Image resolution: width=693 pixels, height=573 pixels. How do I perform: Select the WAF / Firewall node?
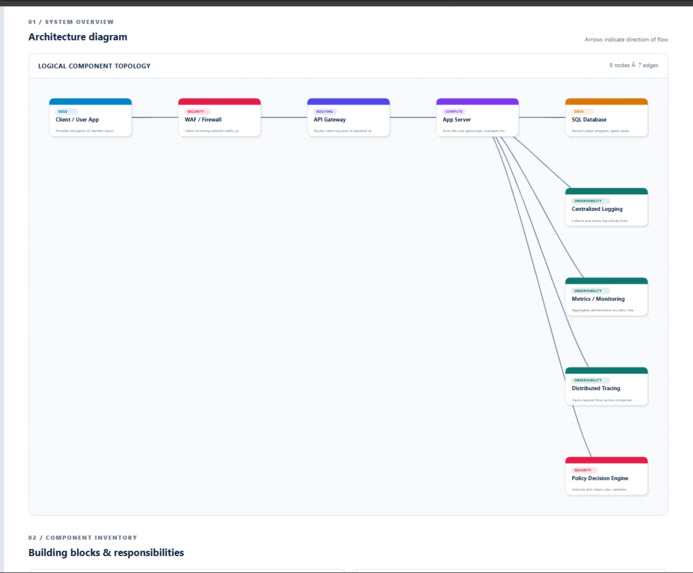point(220,117)
